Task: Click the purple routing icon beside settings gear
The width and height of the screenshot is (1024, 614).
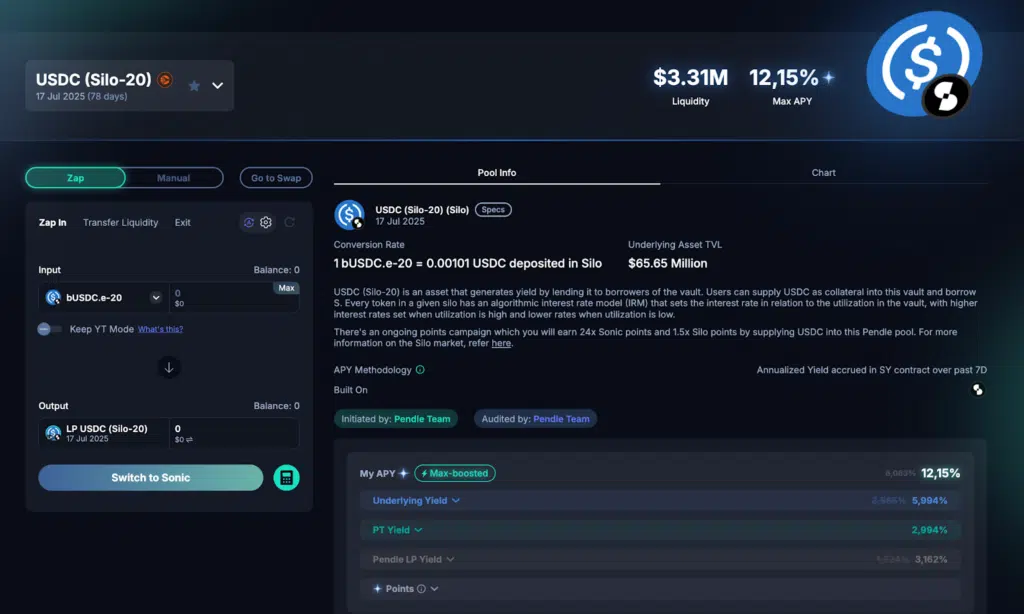Action: (x=249, y=223)
